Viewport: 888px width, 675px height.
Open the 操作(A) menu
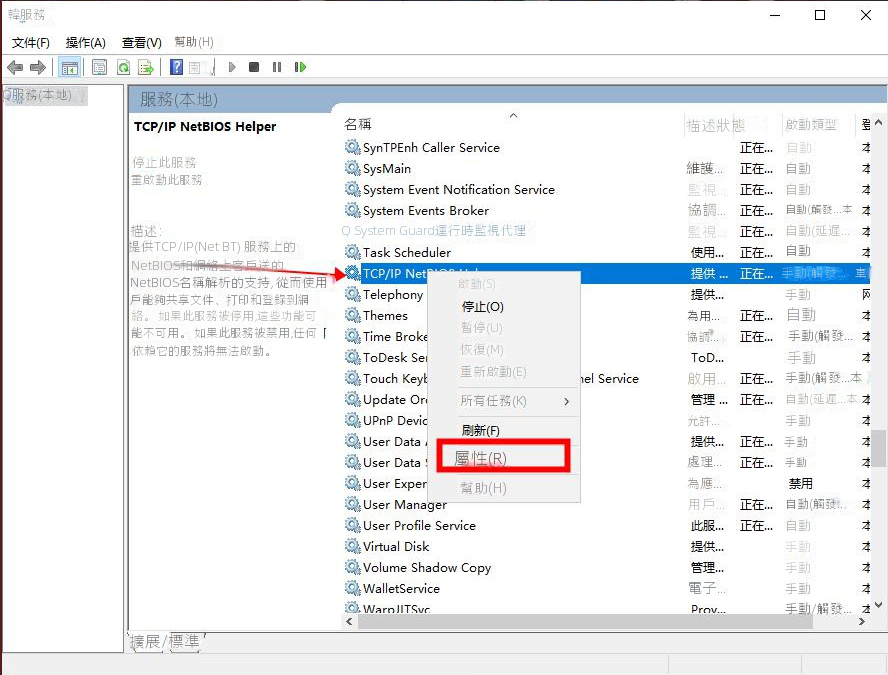tap(86, 42)
